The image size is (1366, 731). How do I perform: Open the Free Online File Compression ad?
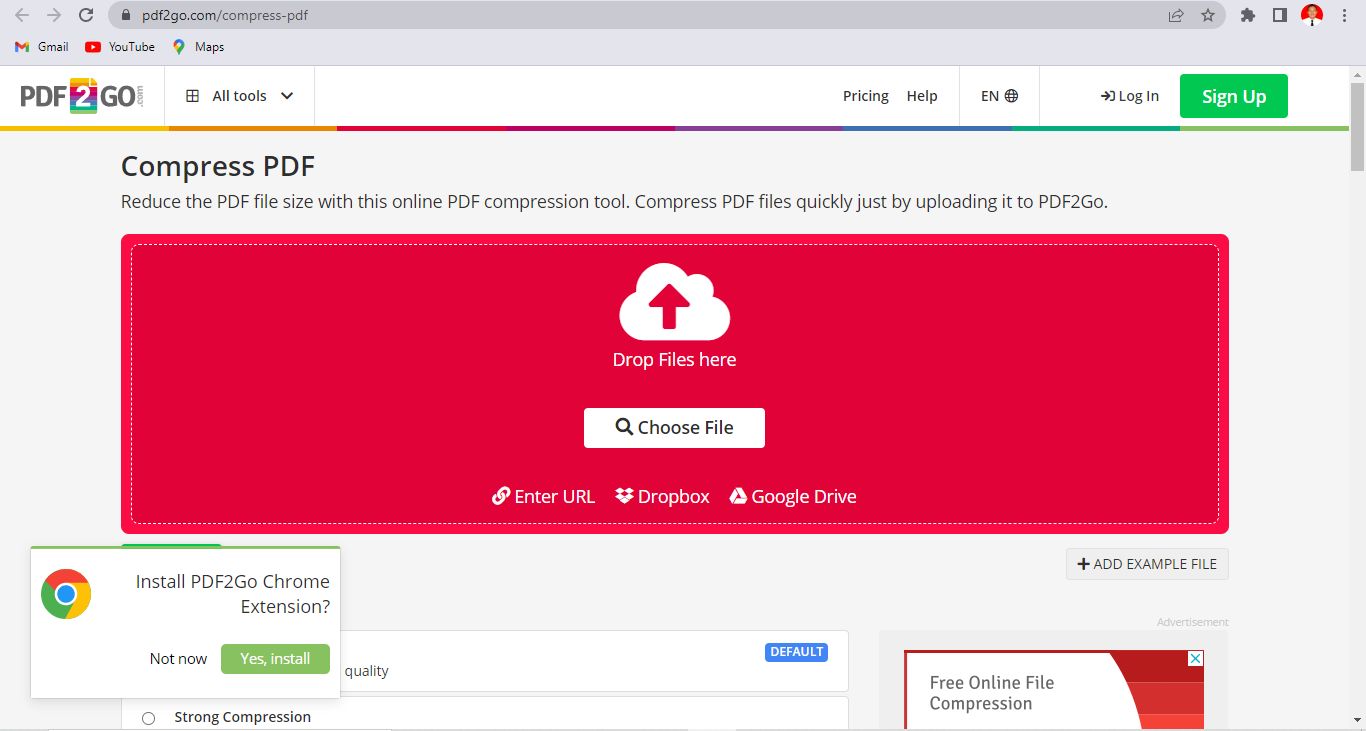tap(1054, 690)
